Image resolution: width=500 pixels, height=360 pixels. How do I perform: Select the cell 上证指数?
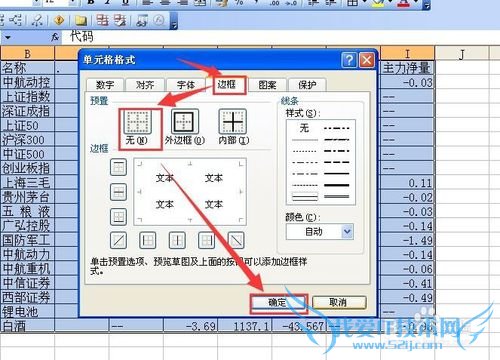tap(27, 96)
